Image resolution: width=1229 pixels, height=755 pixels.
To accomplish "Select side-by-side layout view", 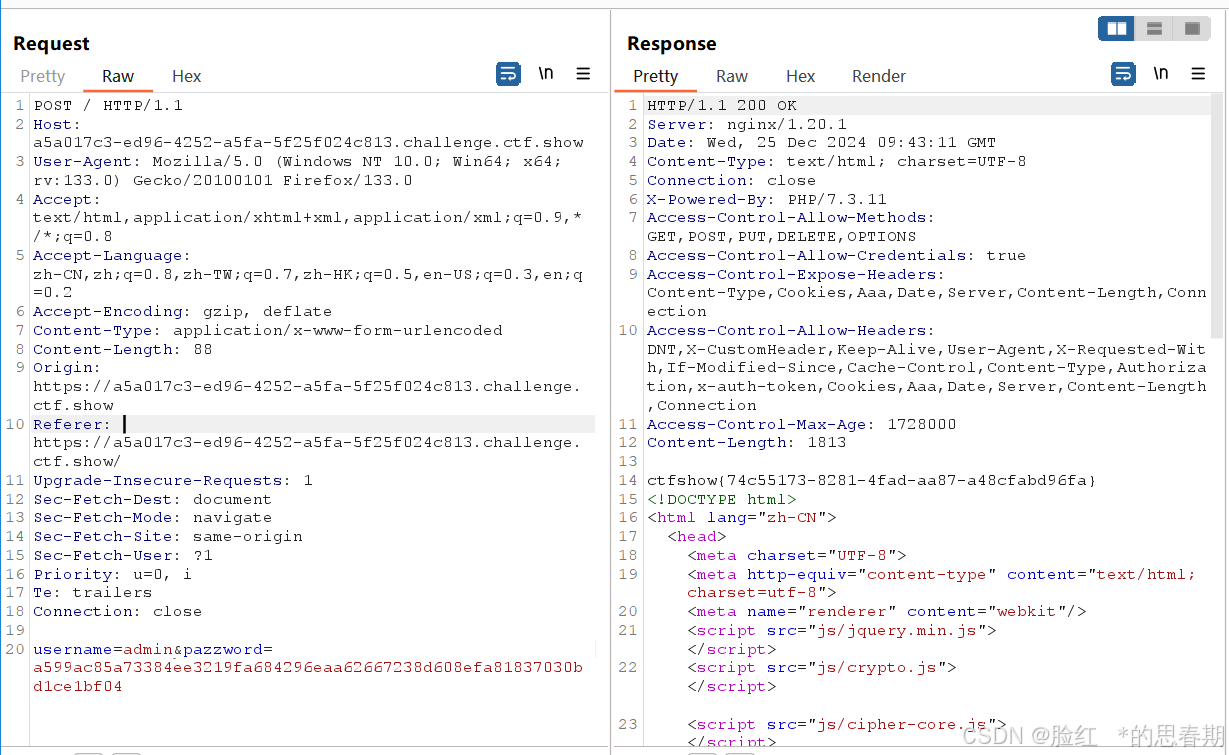I will click(1117, 29).
